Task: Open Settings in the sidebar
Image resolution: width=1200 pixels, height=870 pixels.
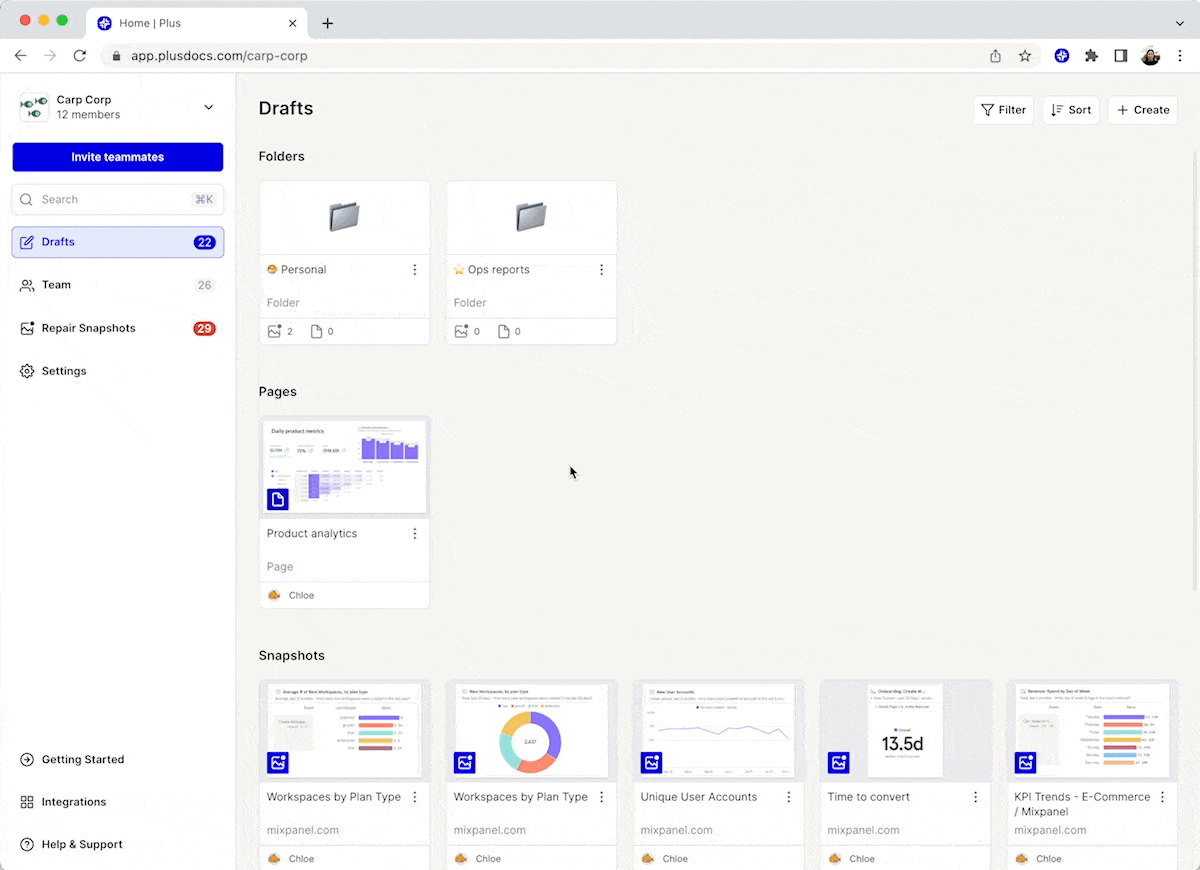Action: tap(118, 371)
